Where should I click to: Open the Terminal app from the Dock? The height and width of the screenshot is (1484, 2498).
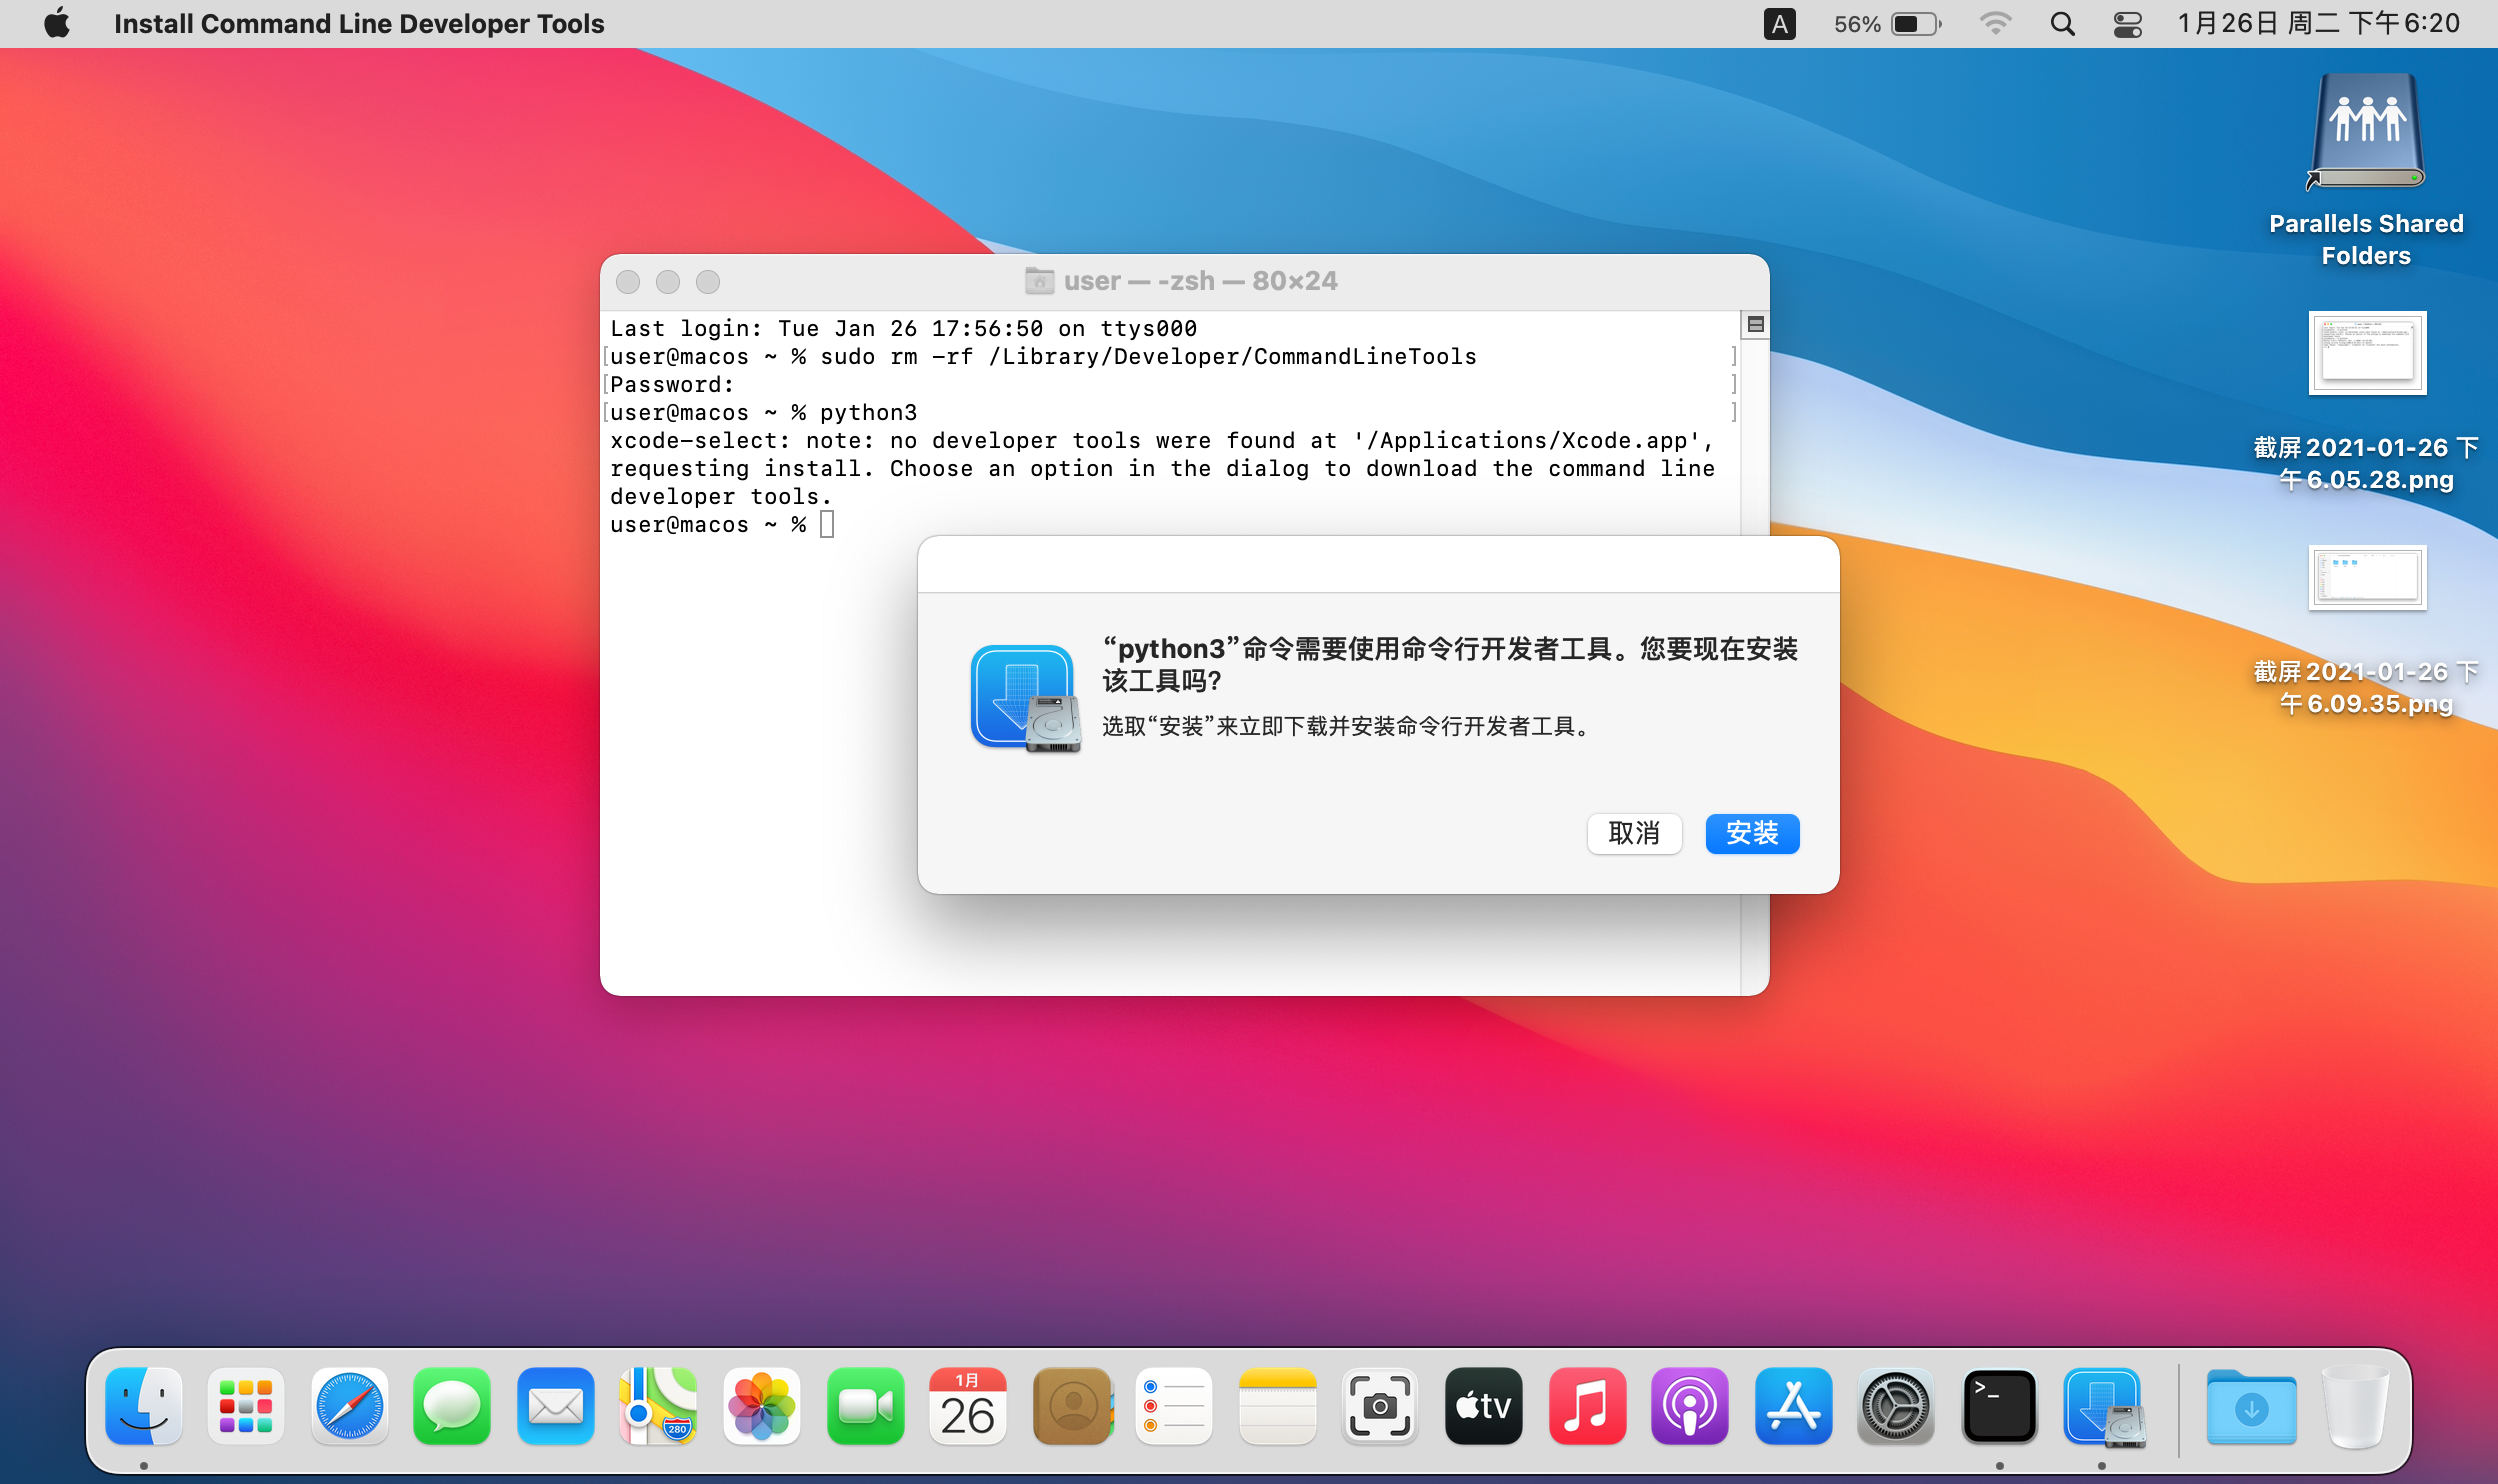click(1999, 1406)
